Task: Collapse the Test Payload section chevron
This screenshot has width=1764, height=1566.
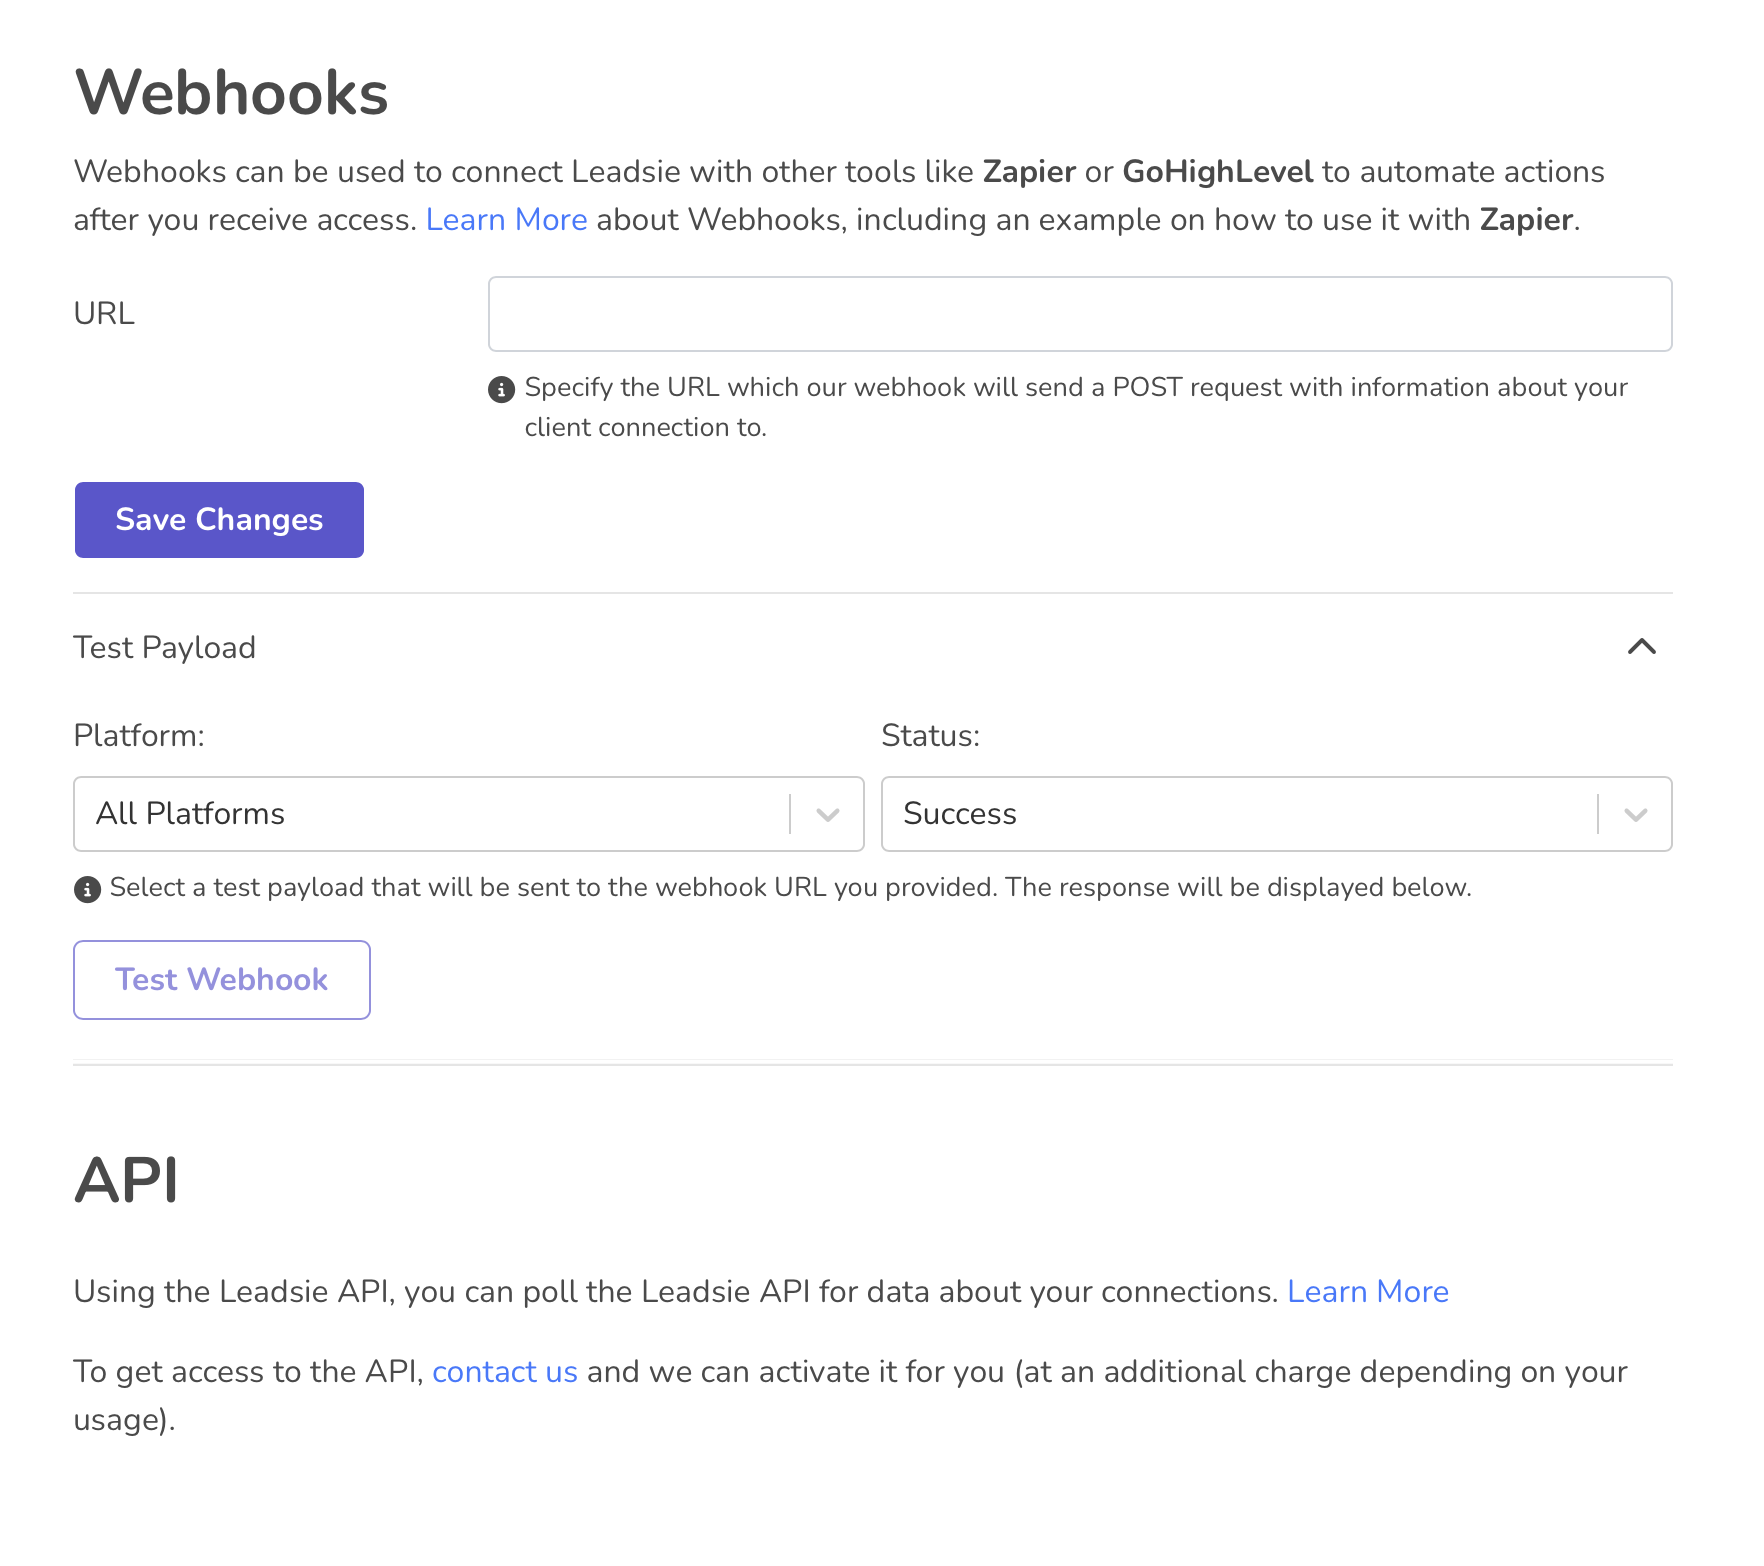Action: (x=1642, y=647)
